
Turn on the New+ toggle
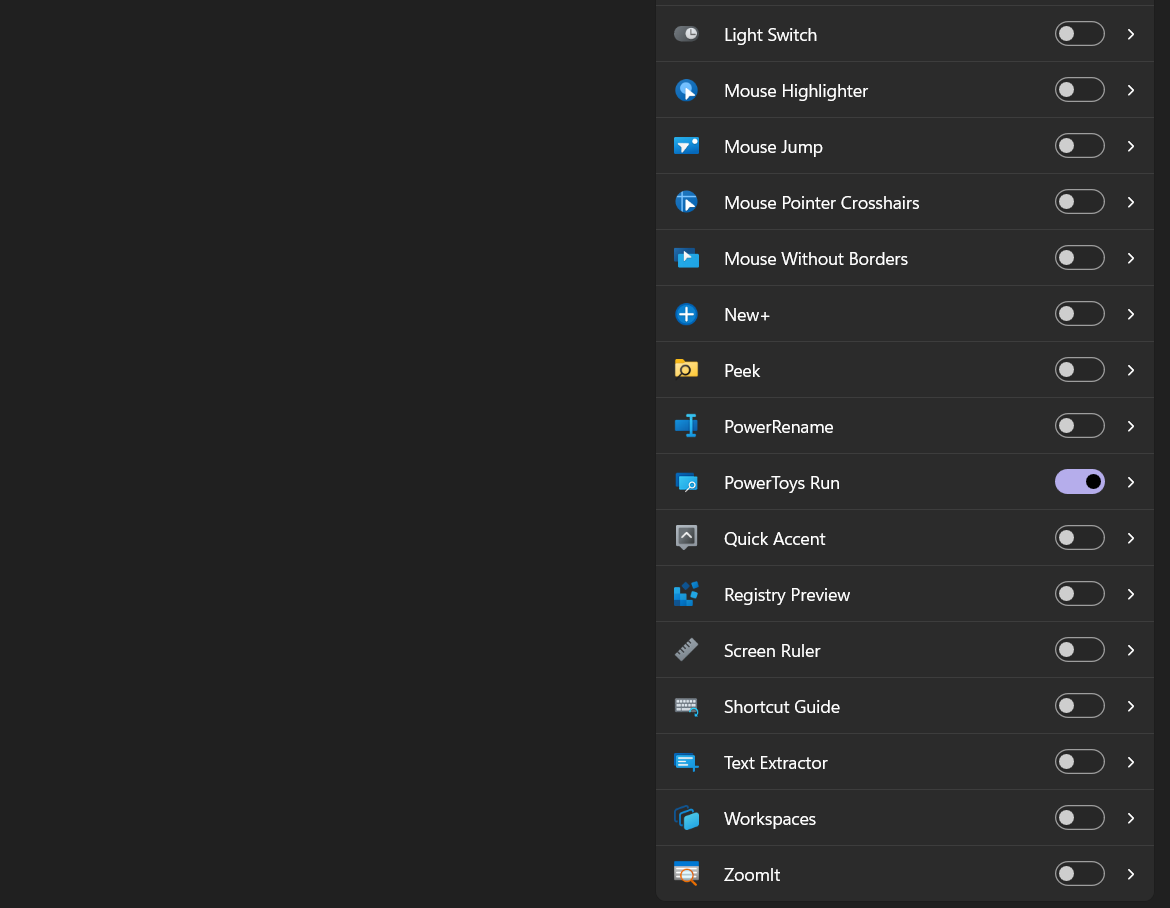tap(1079, 313)
